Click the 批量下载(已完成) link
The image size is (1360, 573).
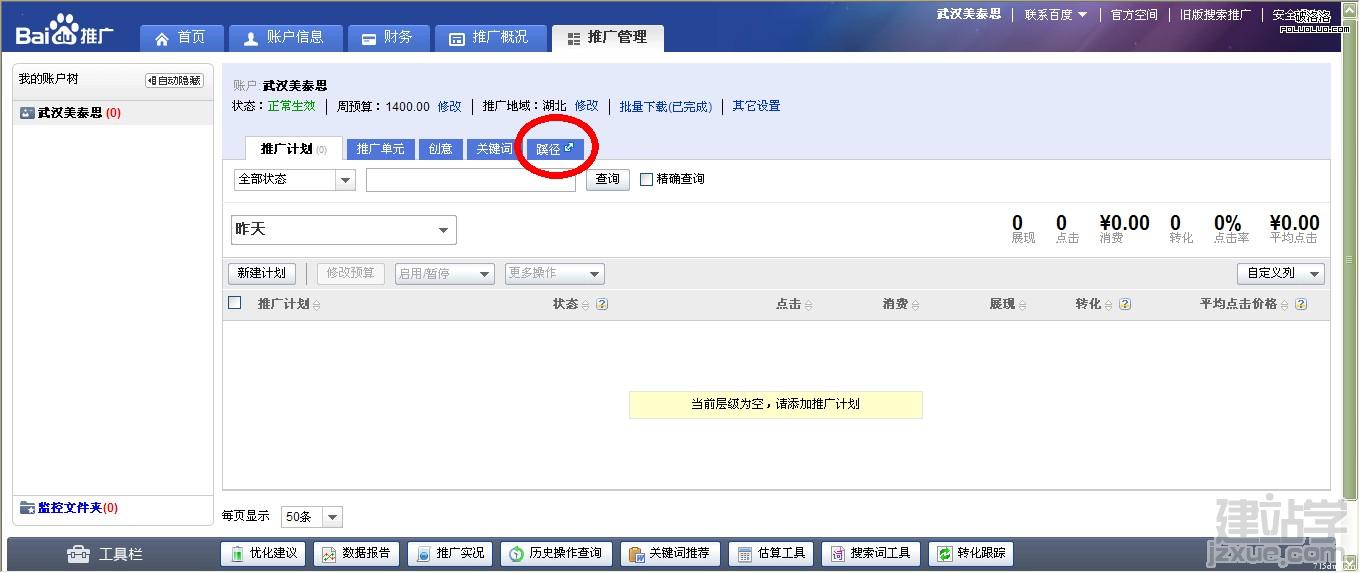665,106
